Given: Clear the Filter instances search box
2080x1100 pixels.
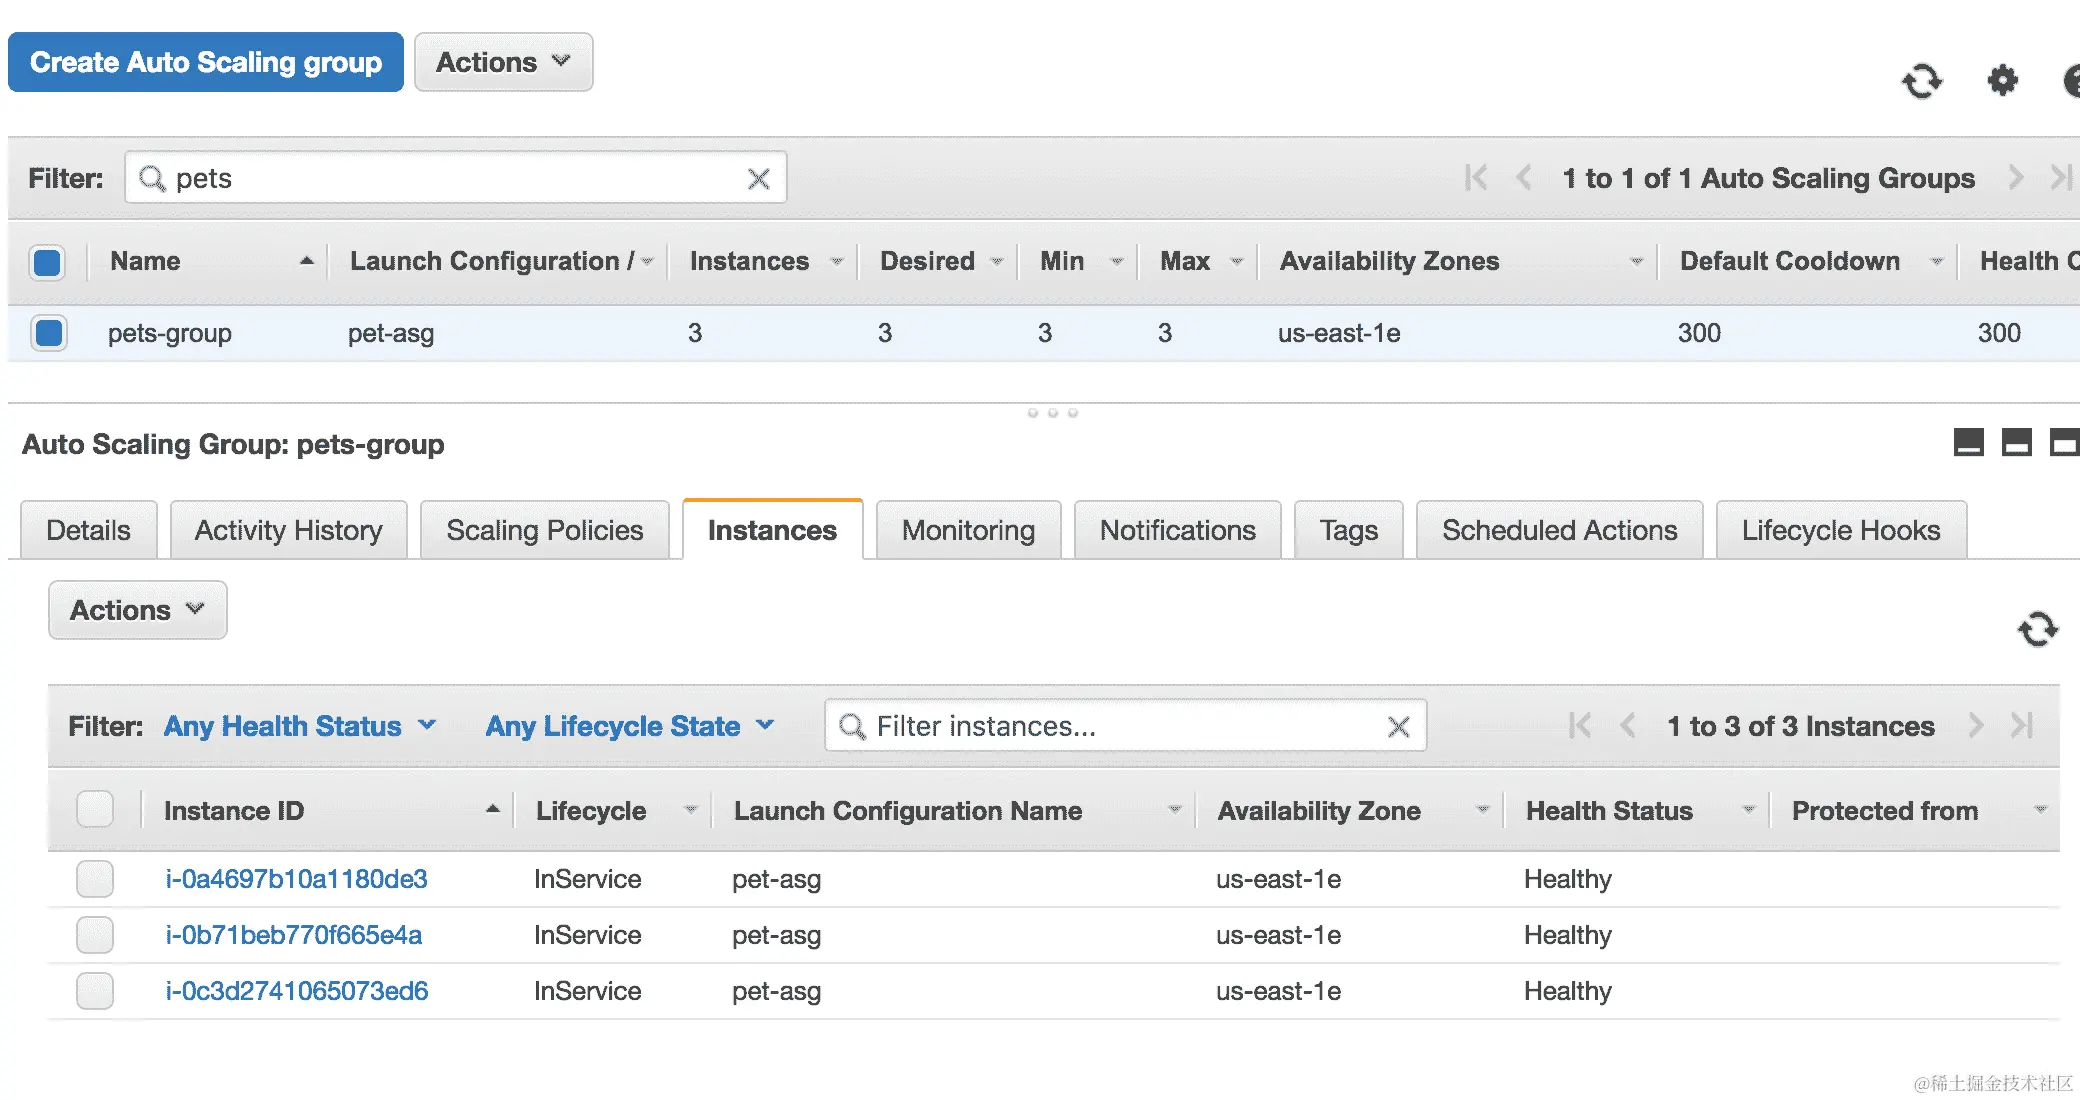Looking at the screenshot, I should [x=1398, y=727].
